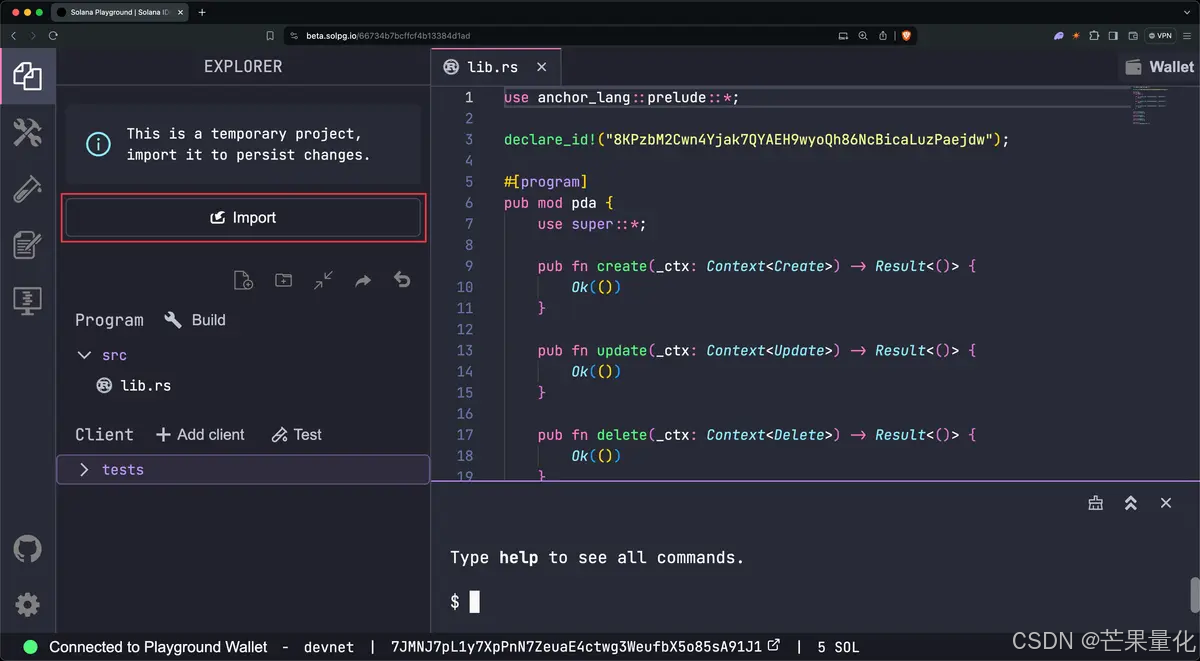The width and height of the screenshot is (1200, 661).
Task: Open the Wallet button
Action: tap(1158, 67)
